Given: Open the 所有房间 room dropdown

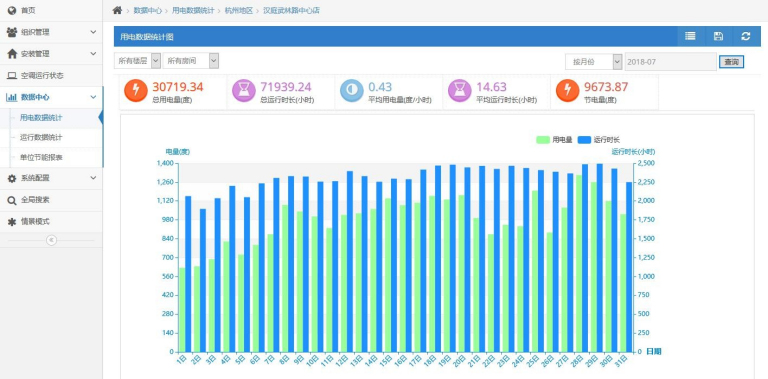Looking at the screenshot, I should [191, 61].
